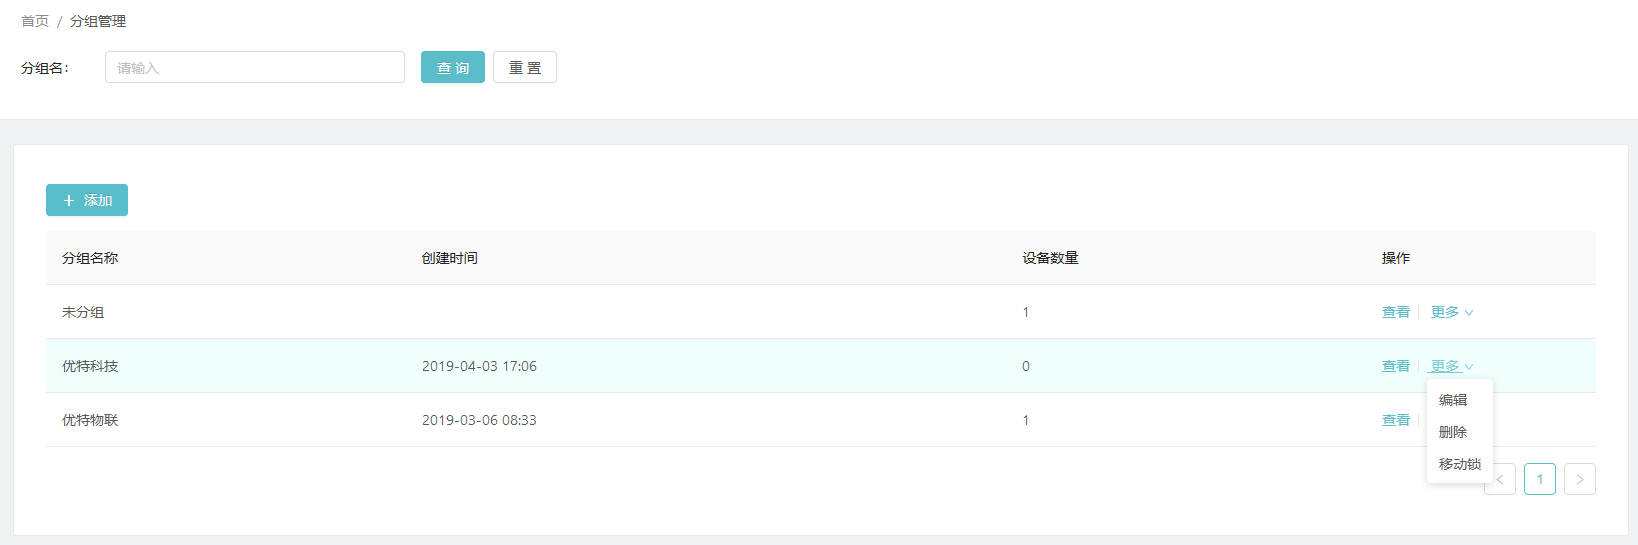Image resolution: width=1638 pixels, height=545 pixels.
Task: Navigate to 首页 breadcrumb link
Action: 35,21
